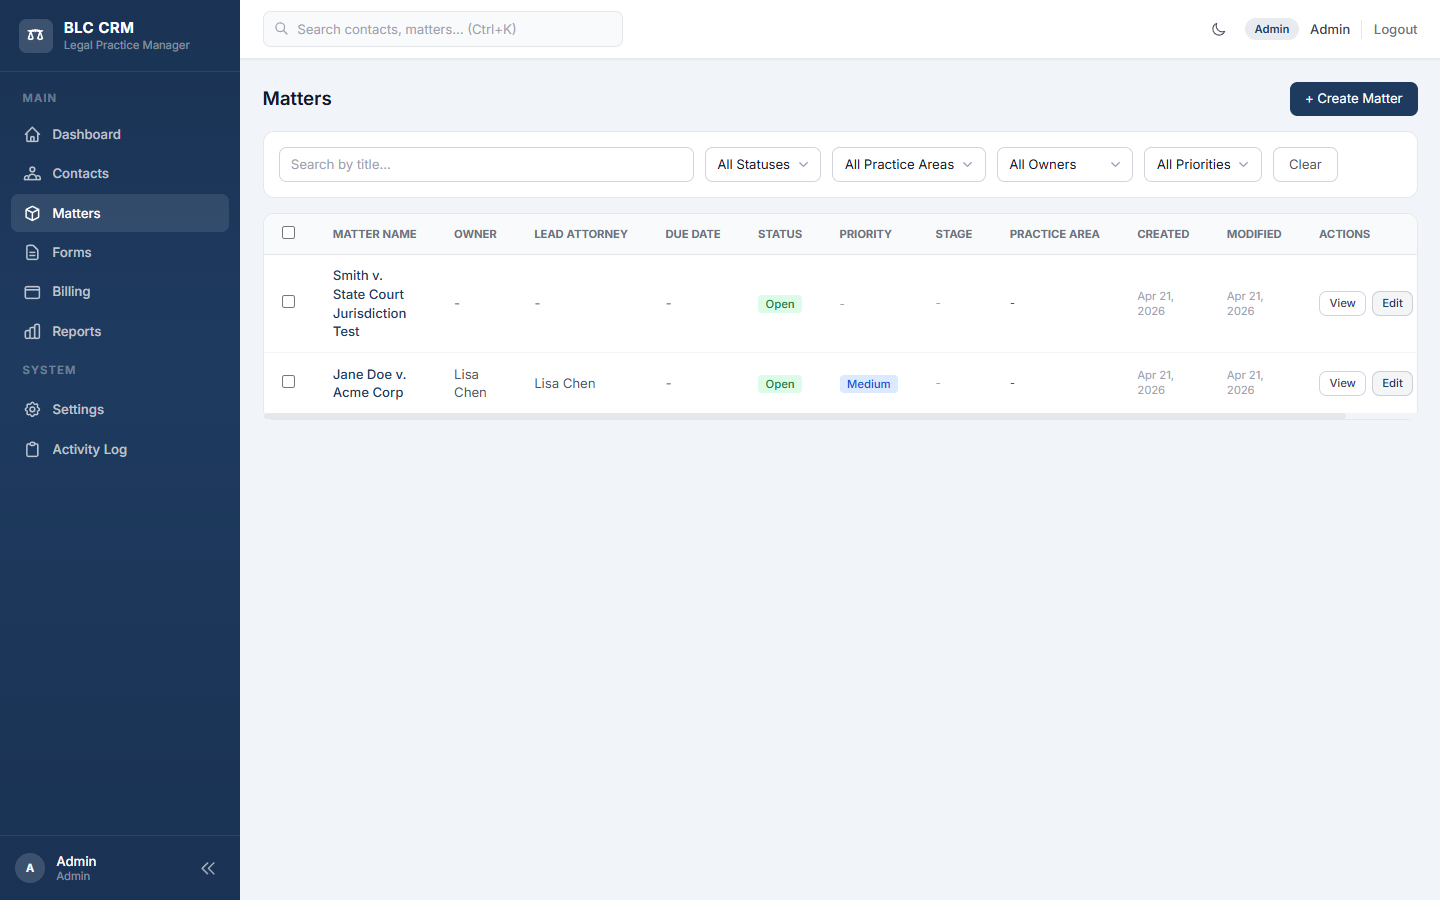Viewport: 1440px width, 900px height.
Task: Open the All Owners filter dropdown
Action: 1065,164
